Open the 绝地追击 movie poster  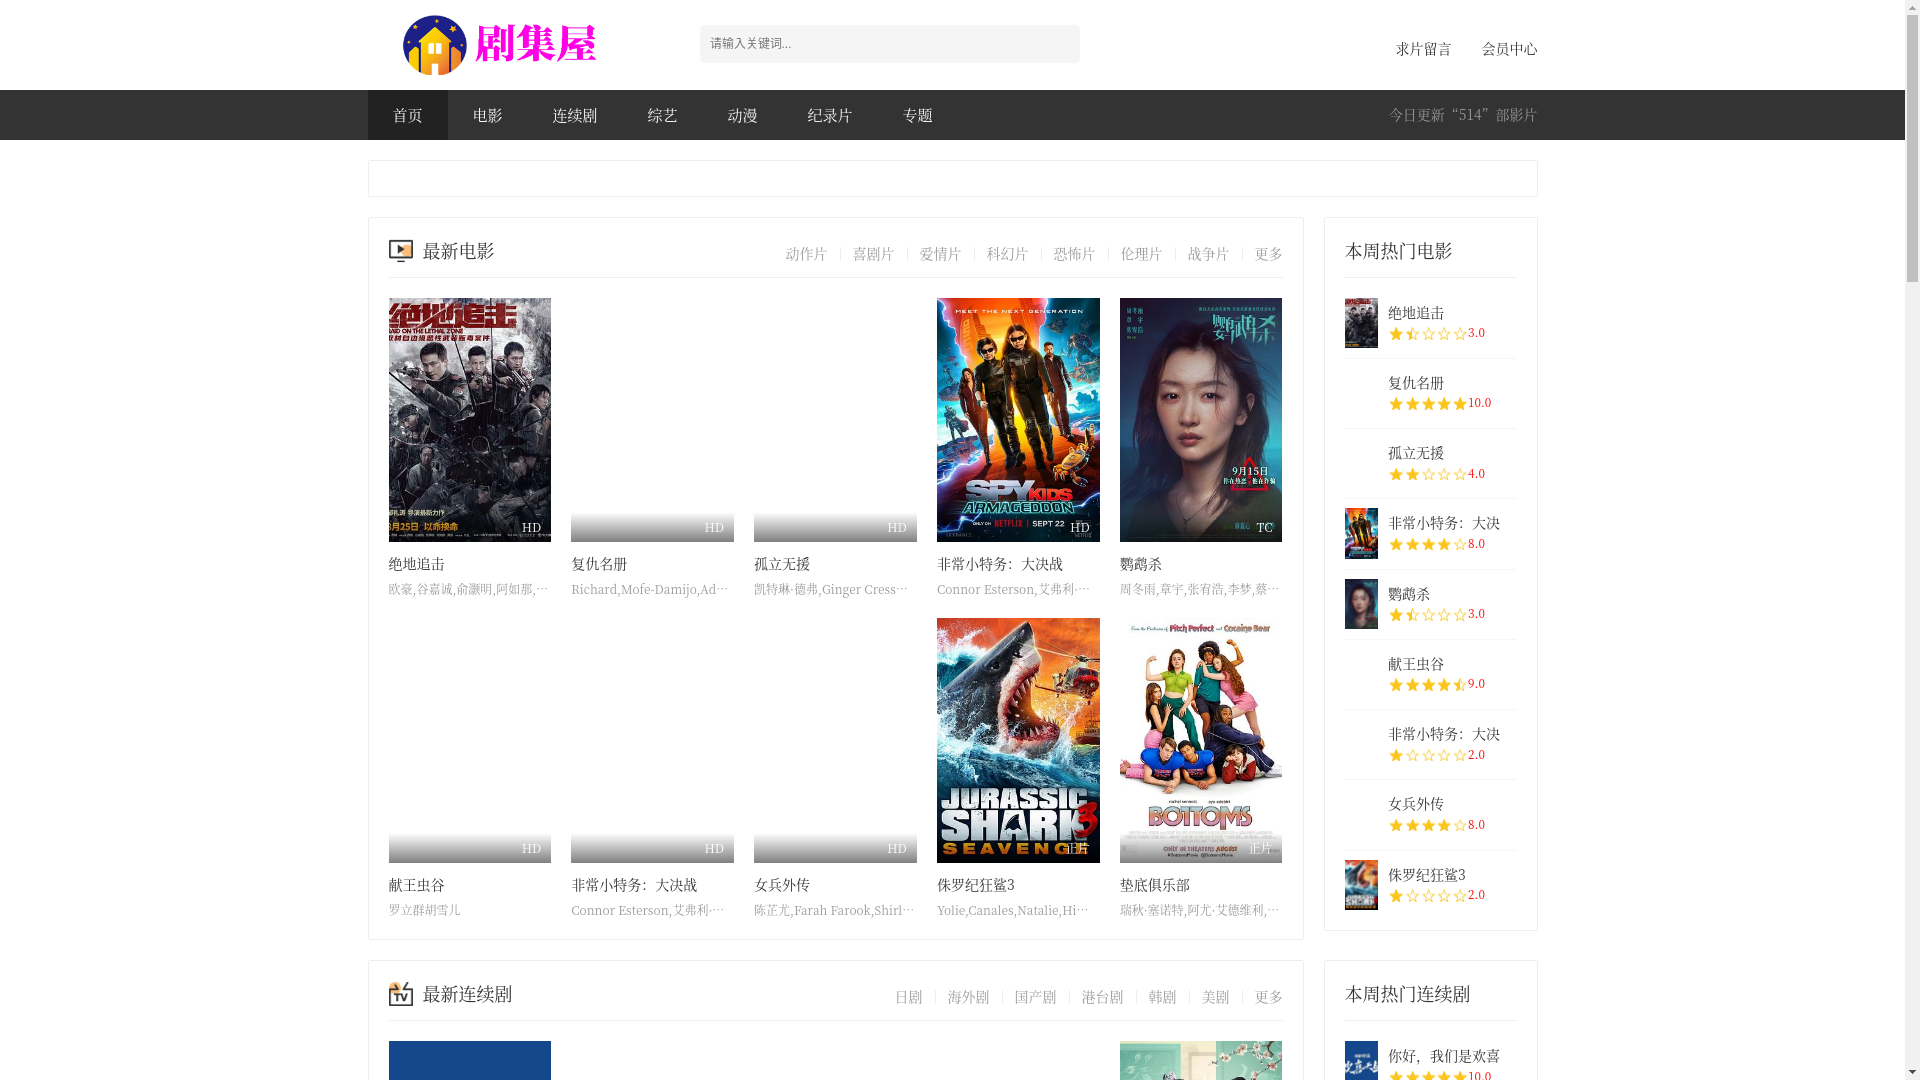[469, 419]
